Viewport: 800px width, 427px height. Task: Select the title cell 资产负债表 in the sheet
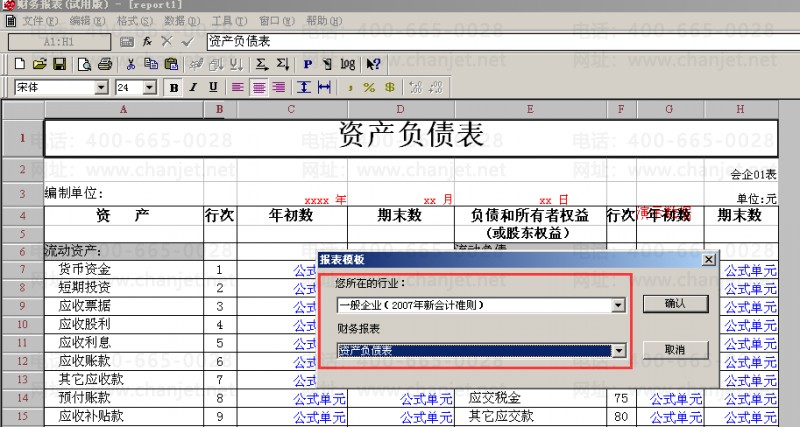pyautogui.click(x=411, y=138)
